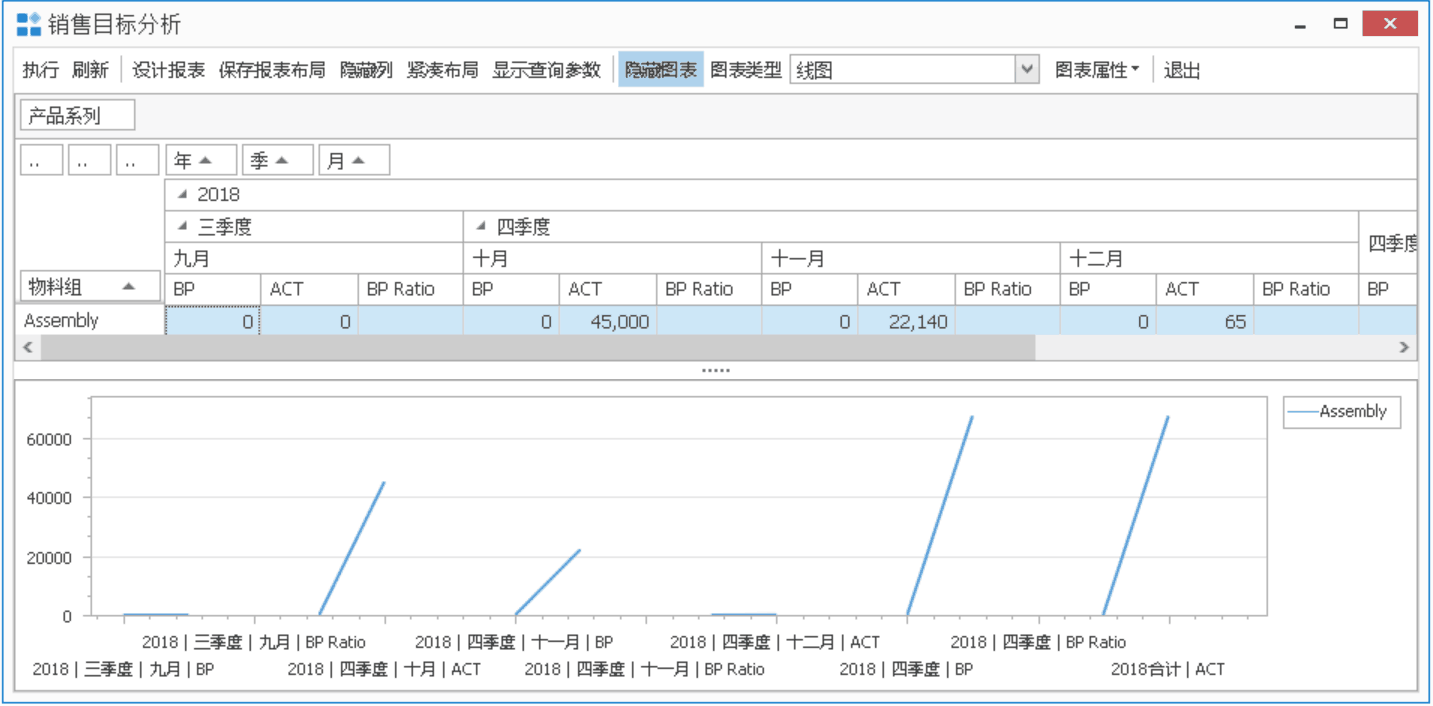Image resolution: width=1433 pixels, height=706 pixels.
Task: Collapse the 三季度 quarter group
Action: coord(184,226)
